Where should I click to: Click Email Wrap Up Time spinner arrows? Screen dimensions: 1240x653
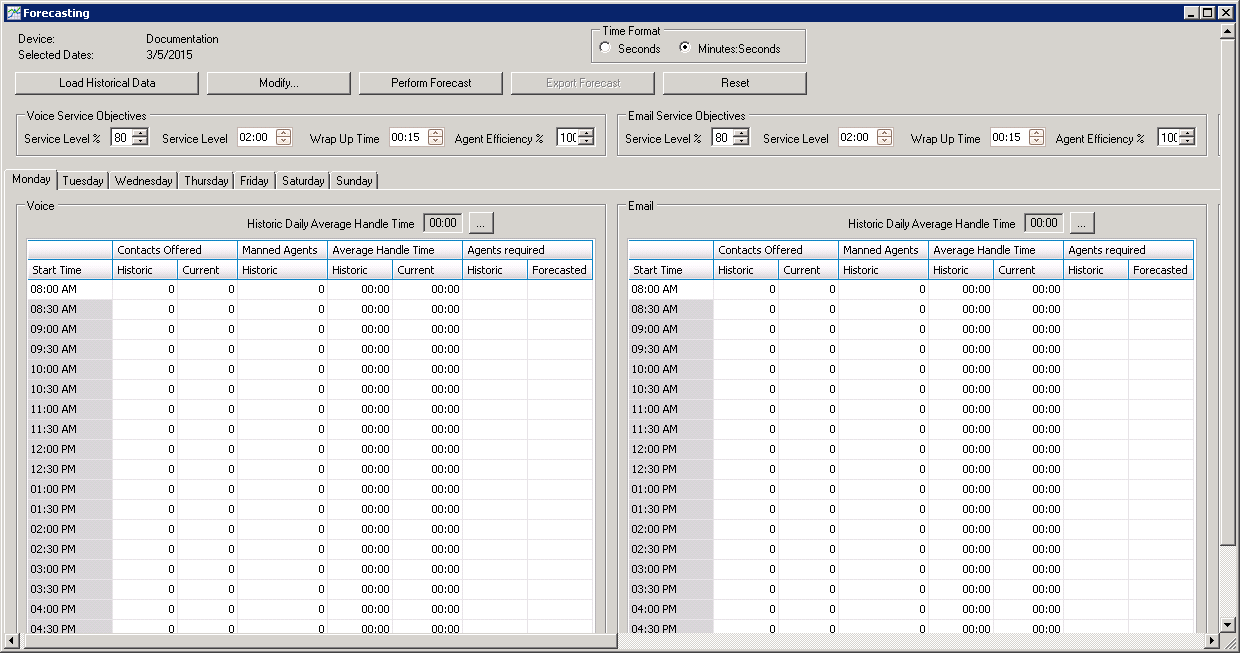click(1036, 138)
